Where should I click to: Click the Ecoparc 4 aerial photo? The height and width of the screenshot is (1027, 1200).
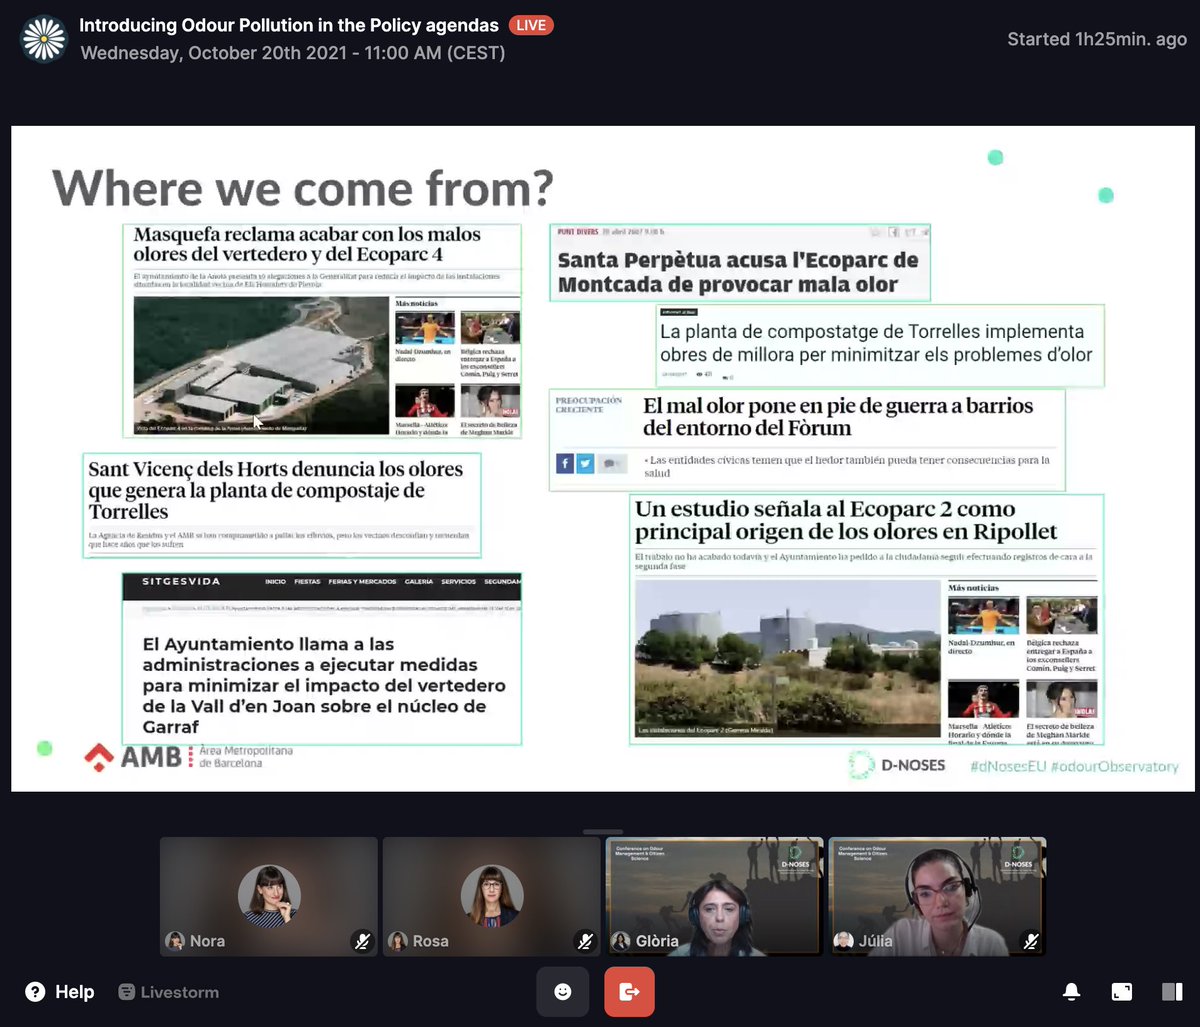[x=261, y=365]
